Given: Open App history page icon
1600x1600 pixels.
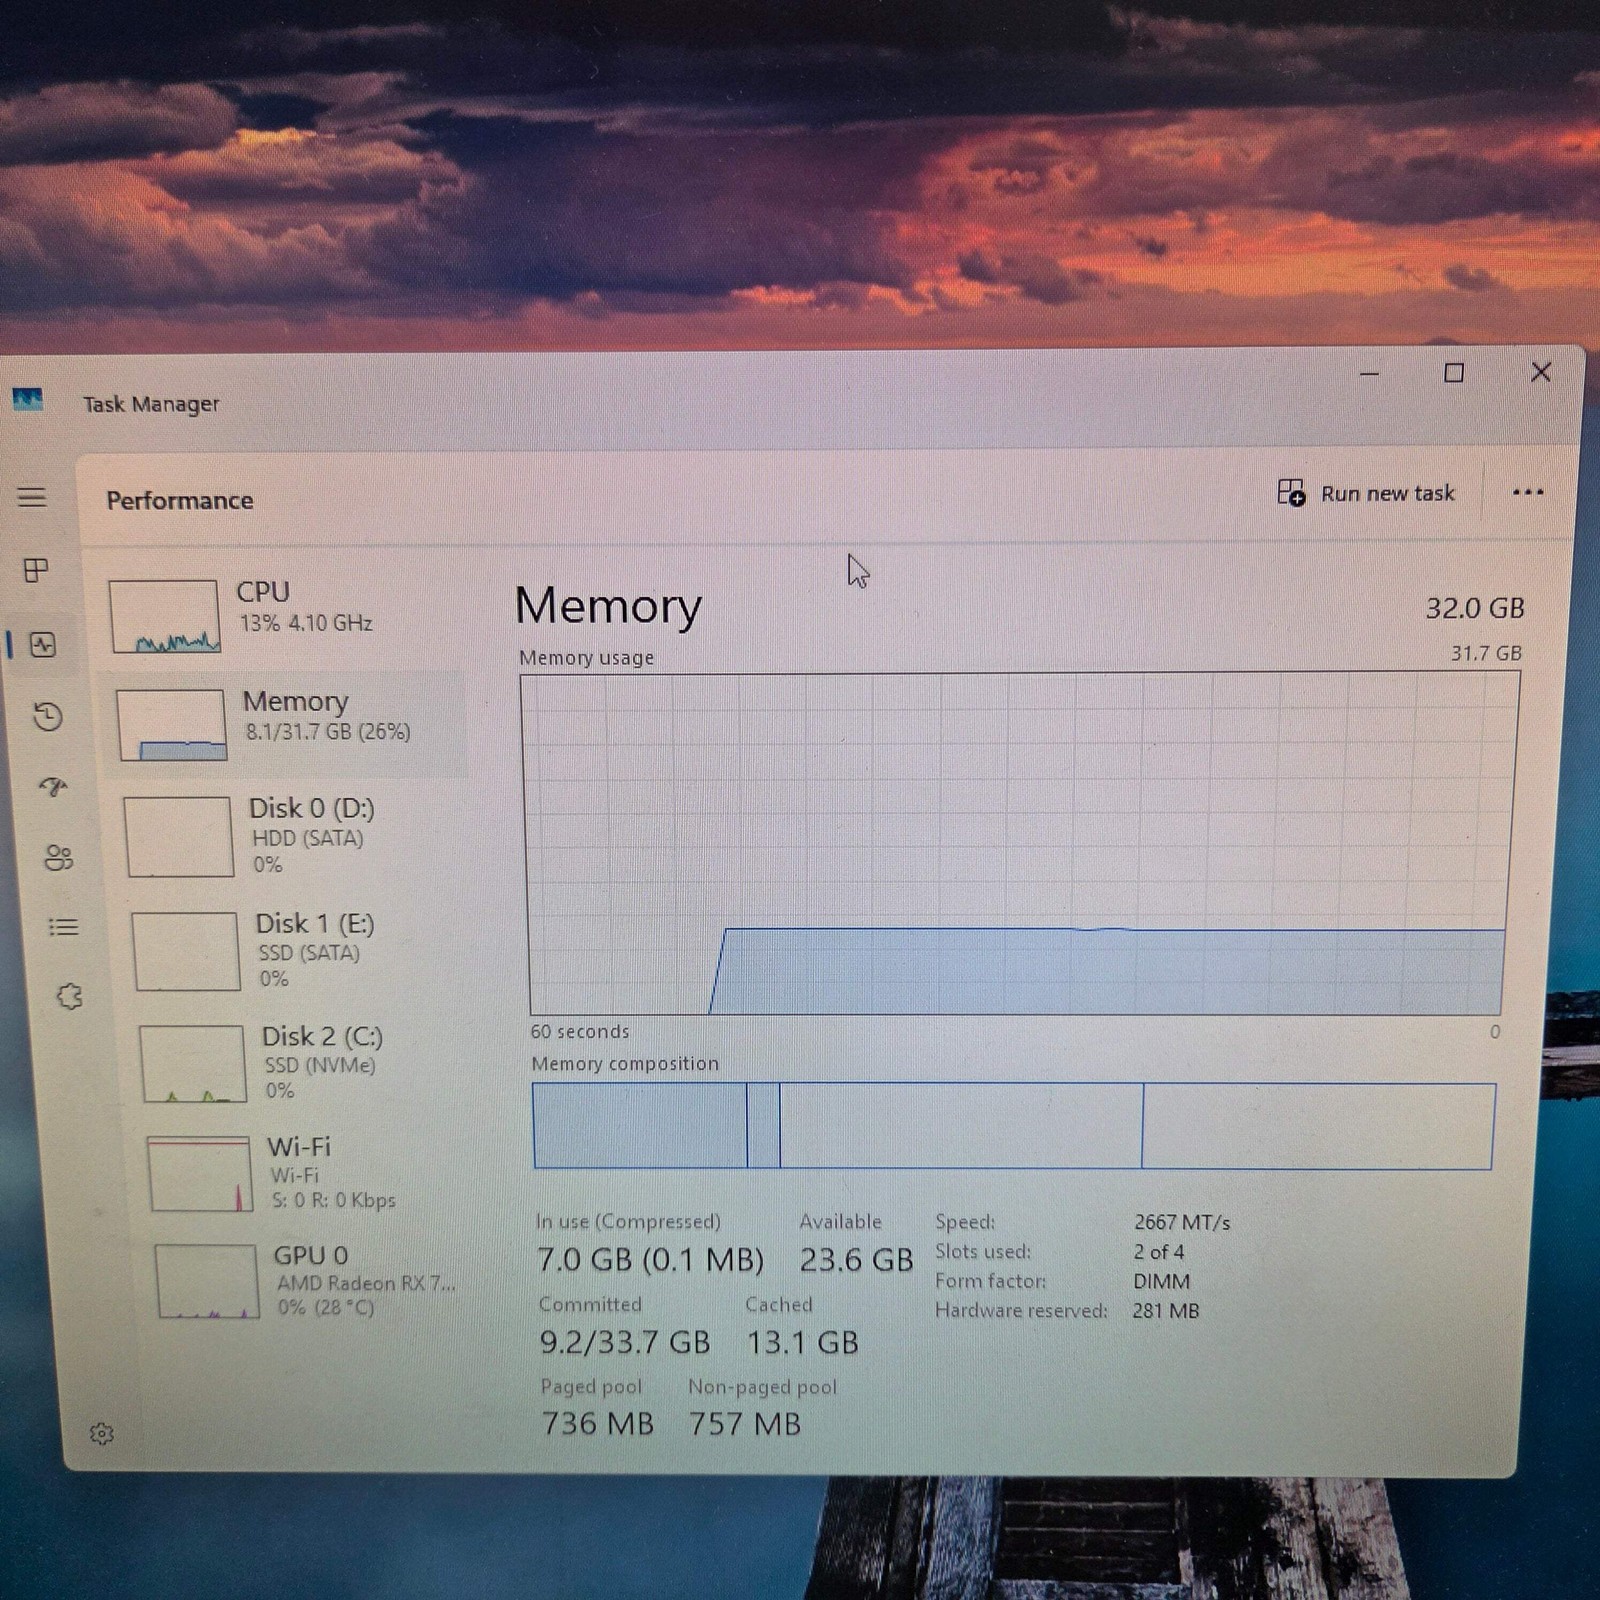Looking at the screenshot, I should click(x=48, y=716).
